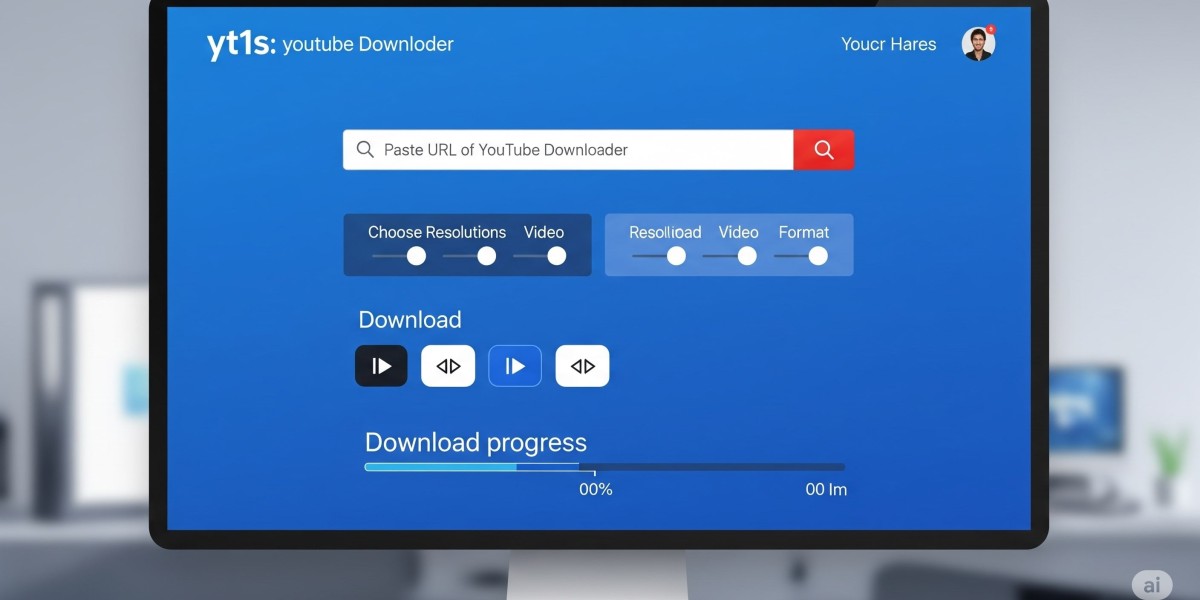Click the Paste URL of YouTube Downloader field
The image size is (1200, 600).
568,150
